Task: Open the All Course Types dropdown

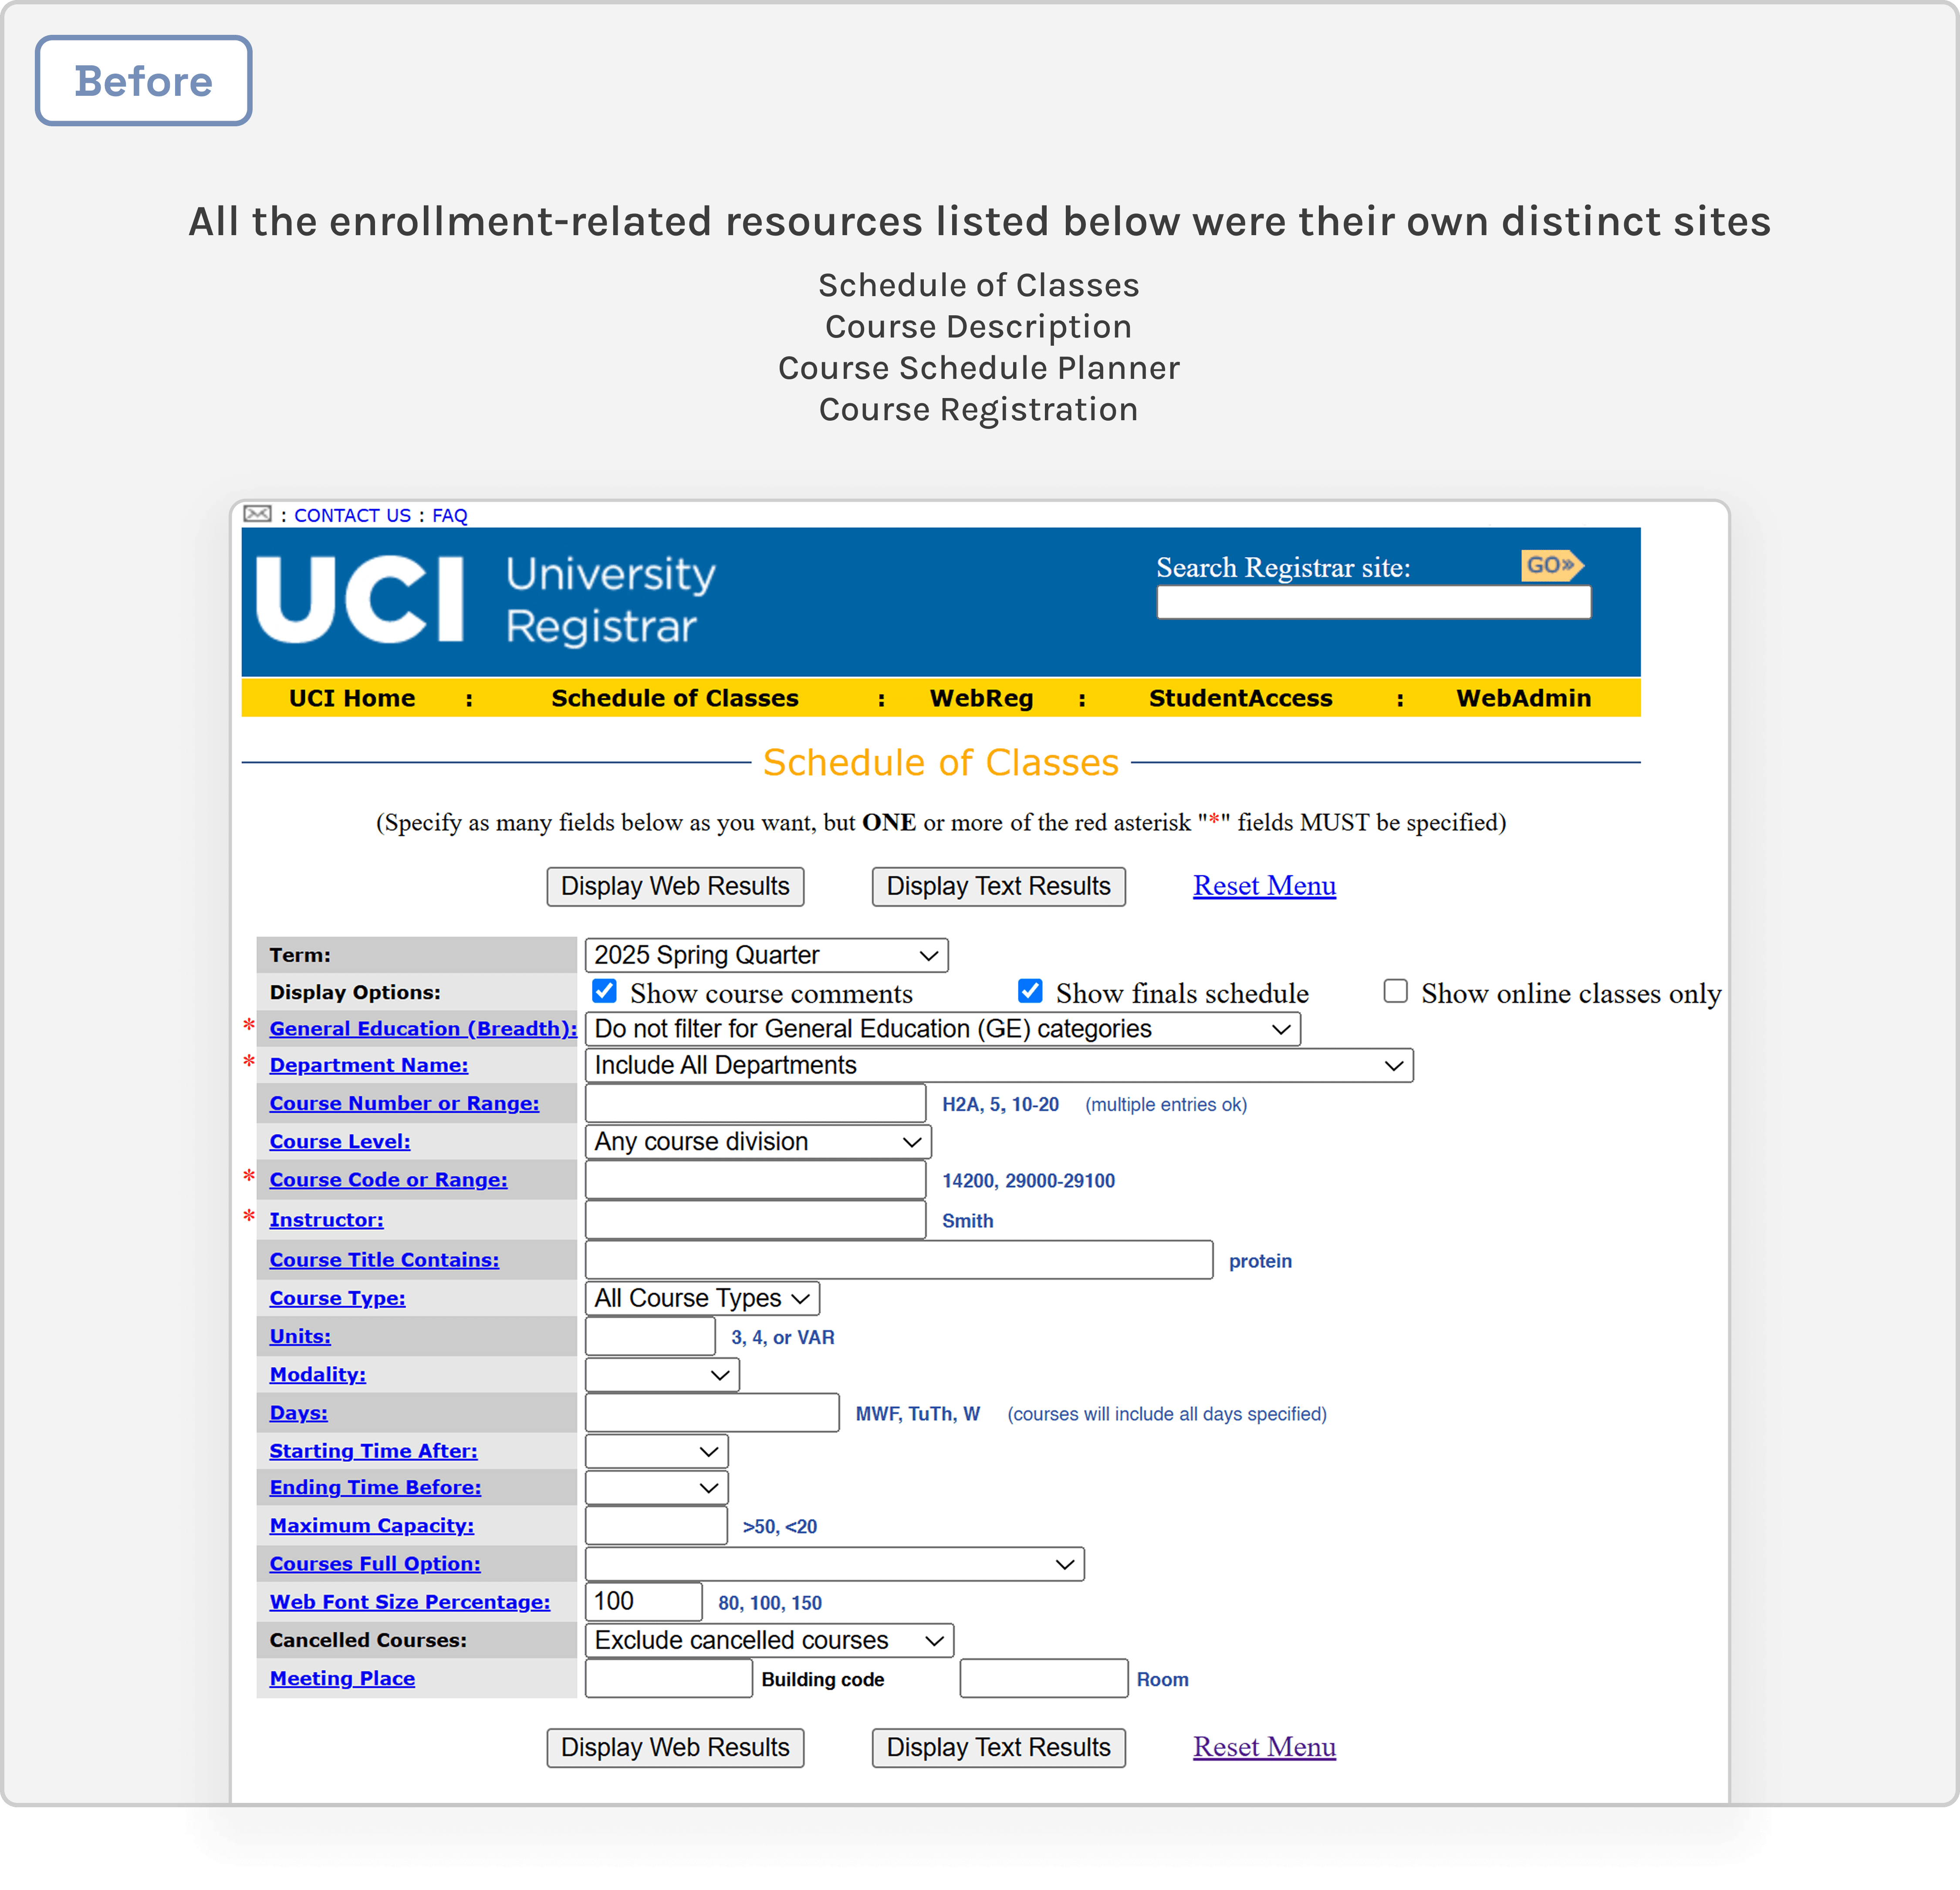Action: tap(702, 1298)
